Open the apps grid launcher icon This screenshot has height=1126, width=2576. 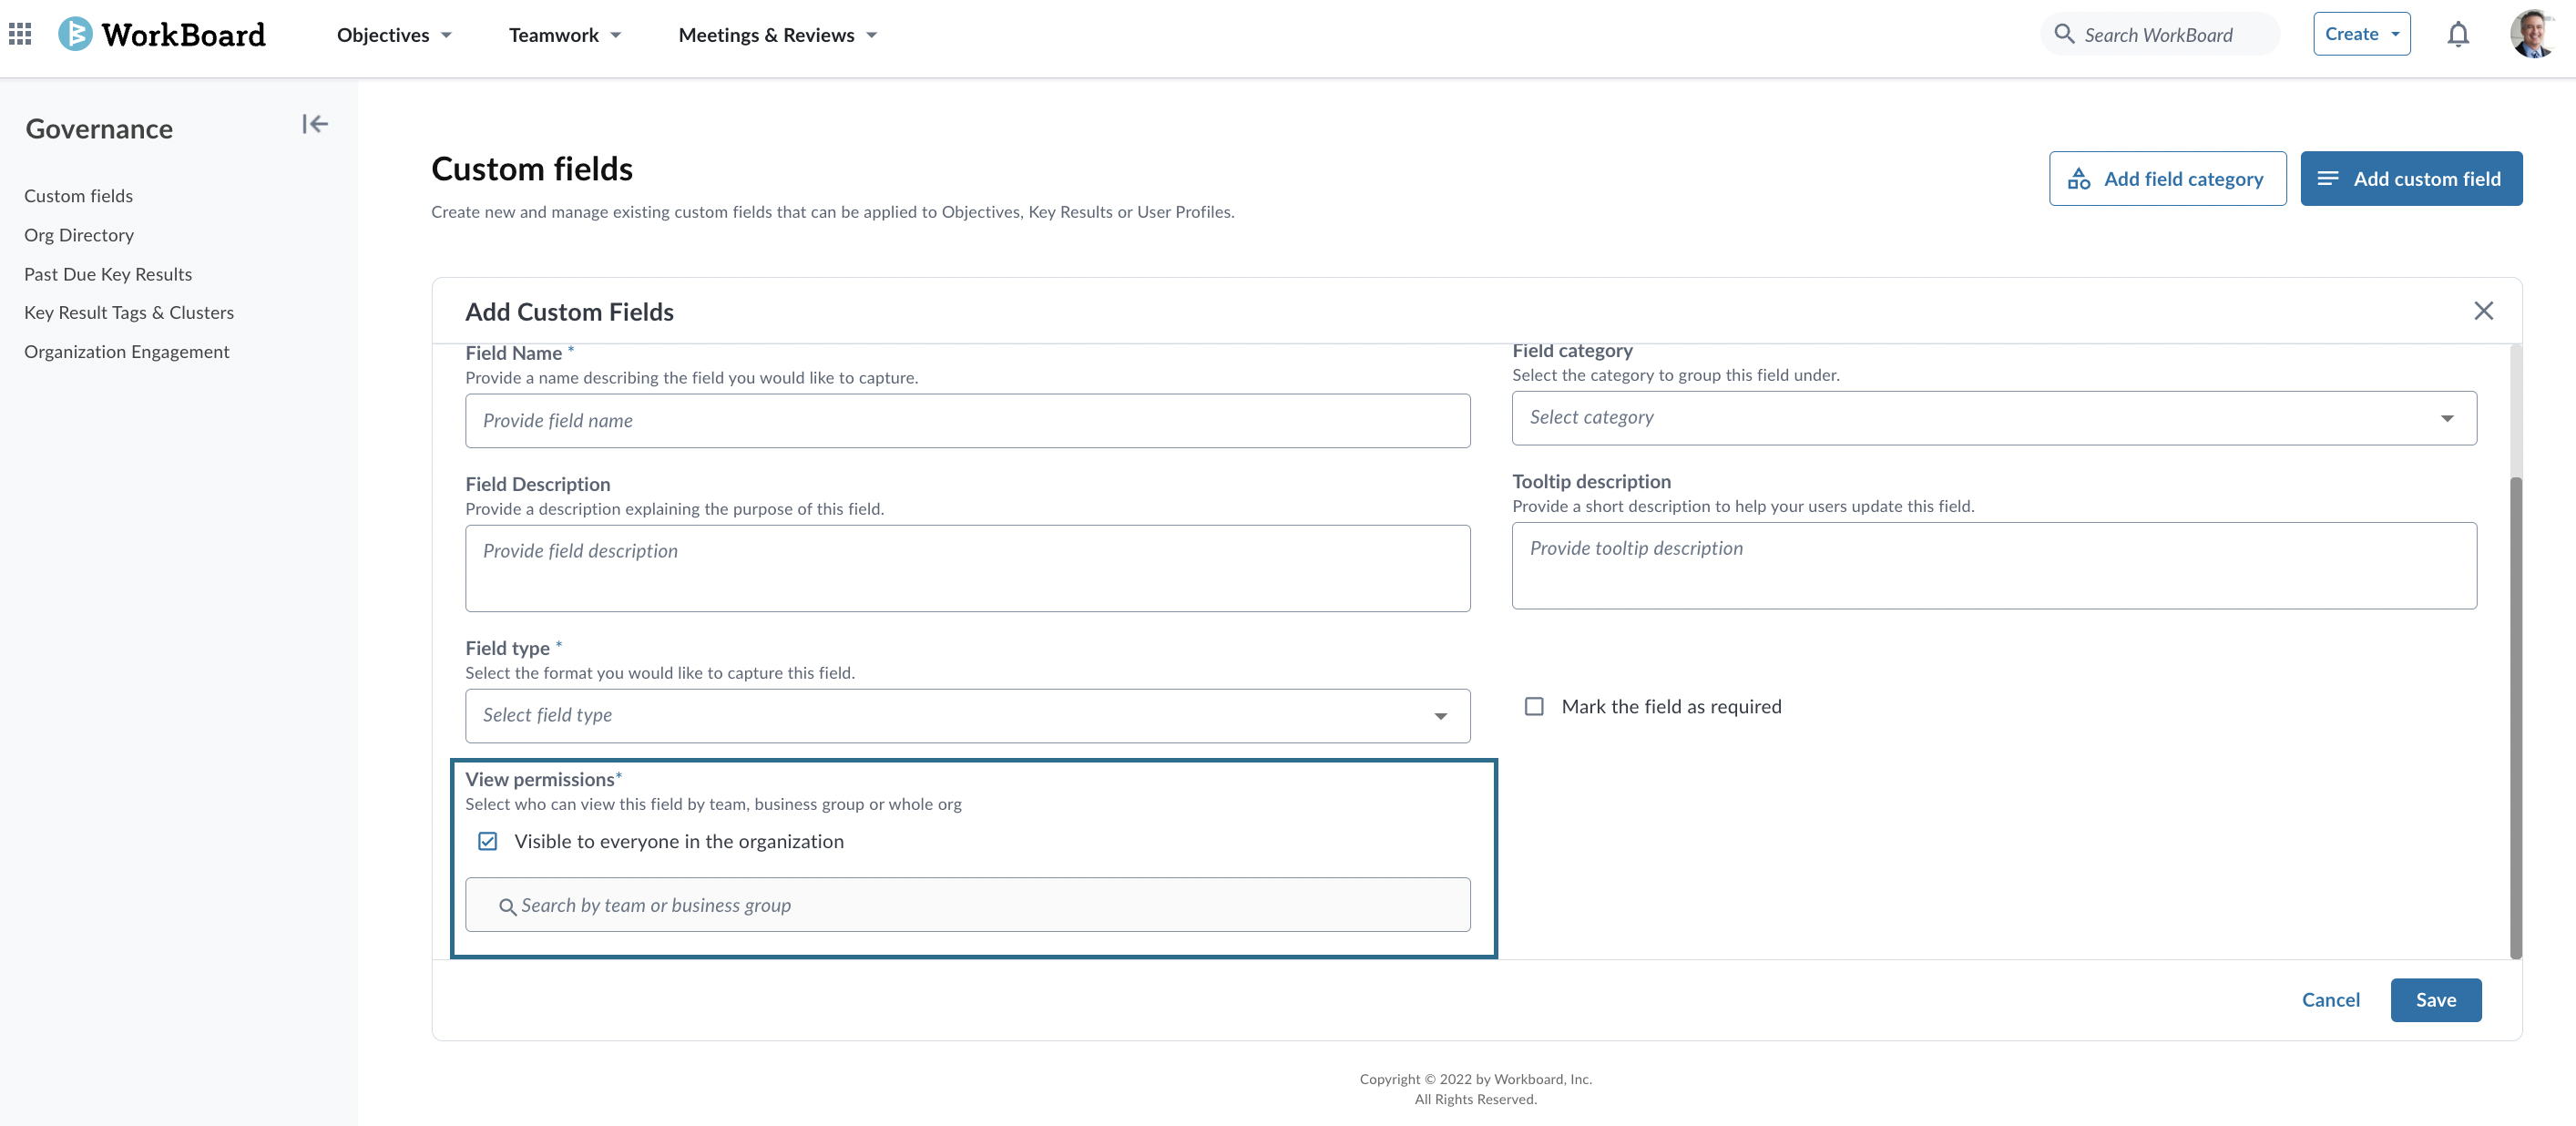pyautogui.click(x=20, y=35)
